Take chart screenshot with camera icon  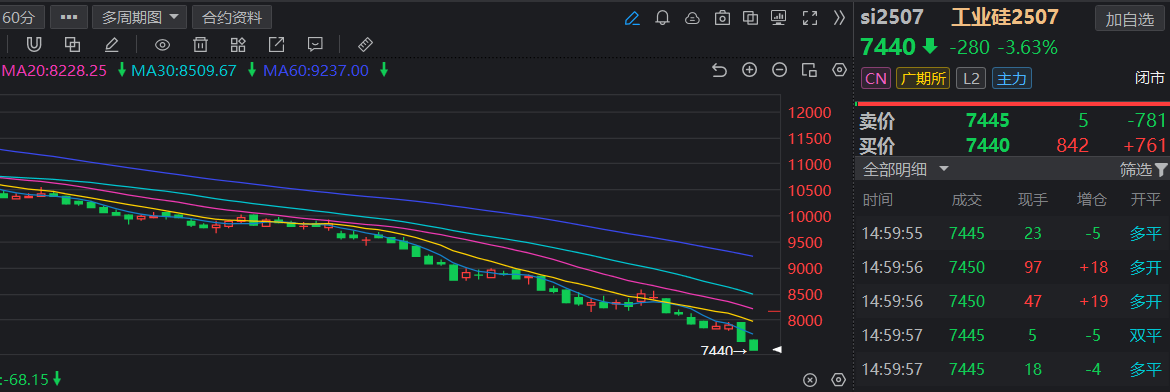coord(722,17)
